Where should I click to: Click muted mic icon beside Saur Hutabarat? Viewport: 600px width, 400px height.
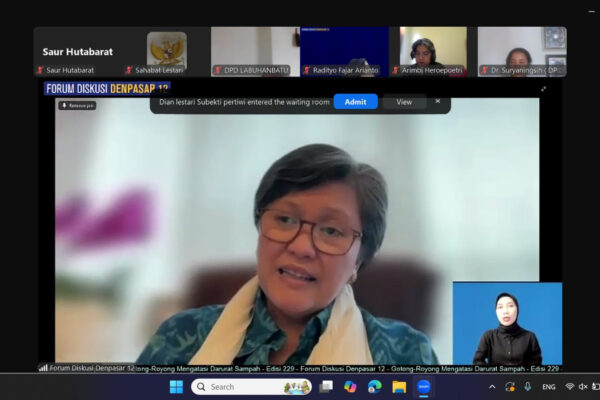pyautogui.click(x=40, y=70)
